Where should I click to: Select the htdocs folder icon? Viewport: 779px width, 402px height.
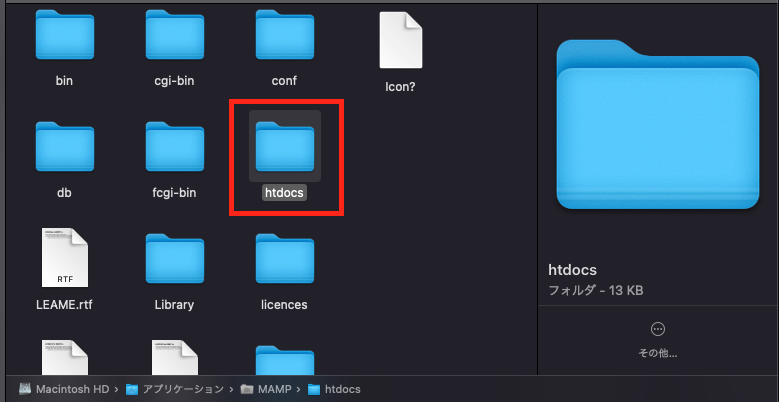pyautogui.click(x=285, y=147)
